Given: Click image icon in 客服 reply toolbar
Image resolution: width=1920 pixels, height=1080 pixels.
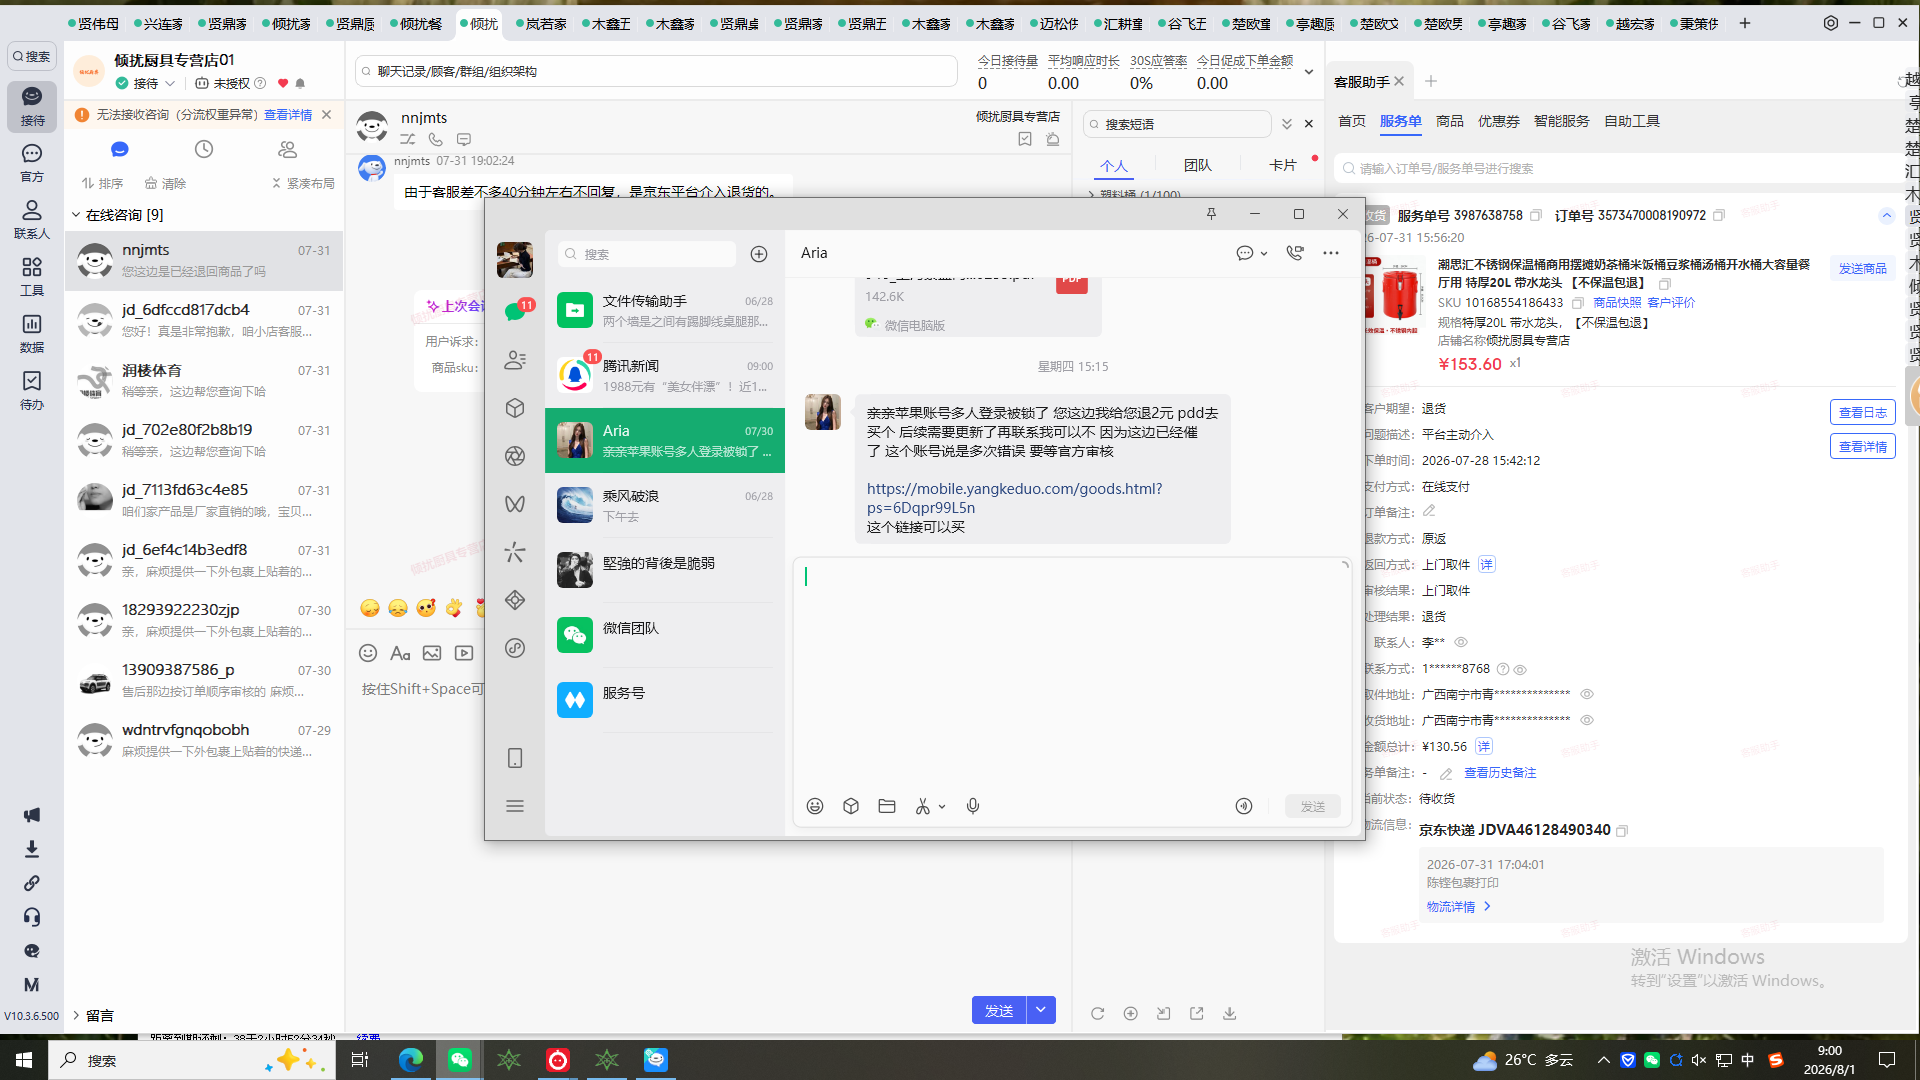Looking at the screenshot, I should 432,653.
